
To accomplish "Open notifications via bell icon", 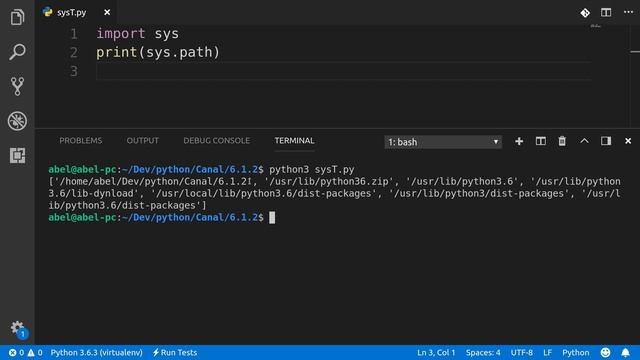I will [625, 353].
